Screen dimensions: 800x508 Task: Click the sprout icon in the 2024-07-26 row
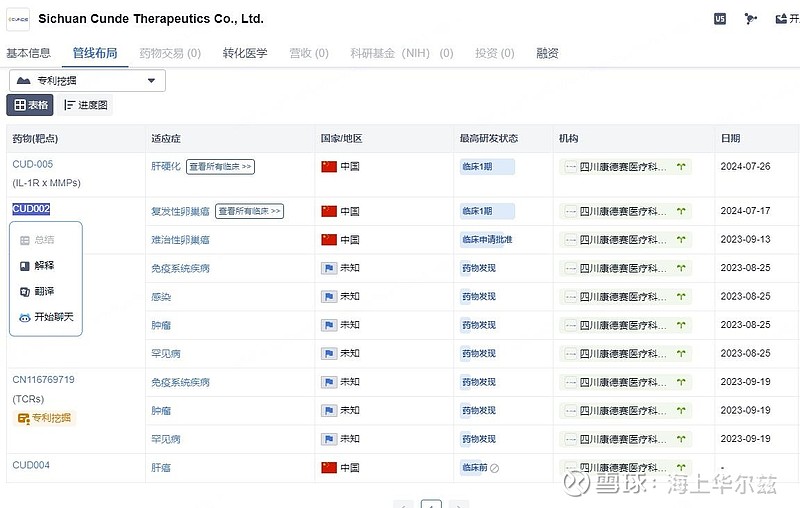(x=681, y=167)
